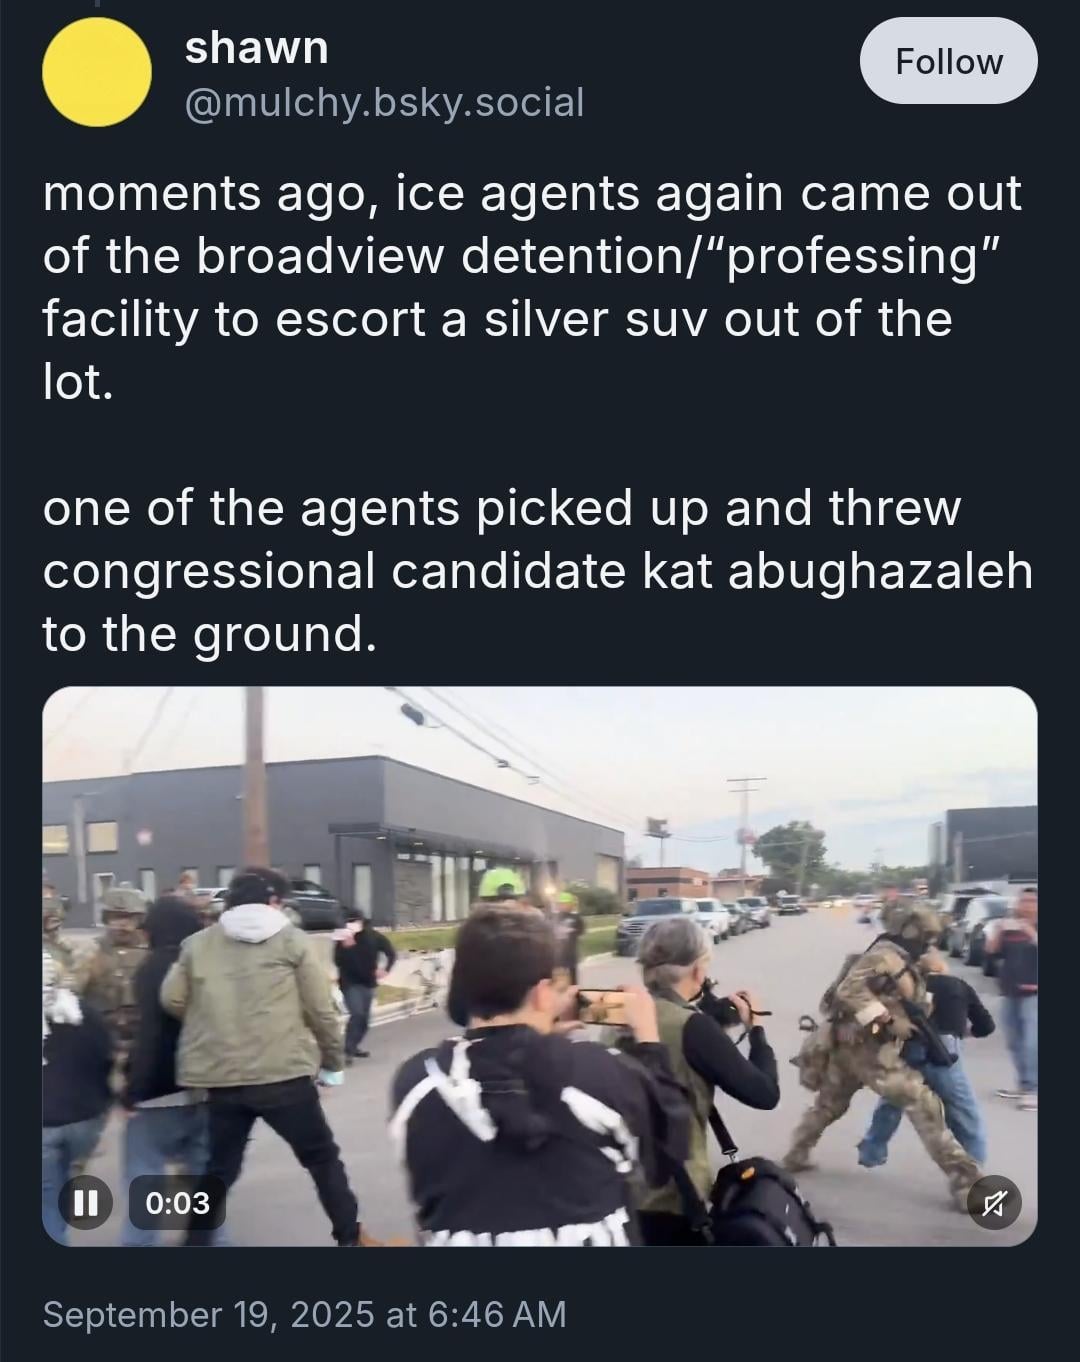Screen dimensions: 1080x1362
Task: Open the embedded video thumbnail
Action: pyautogui.click(x=540, y=966)
